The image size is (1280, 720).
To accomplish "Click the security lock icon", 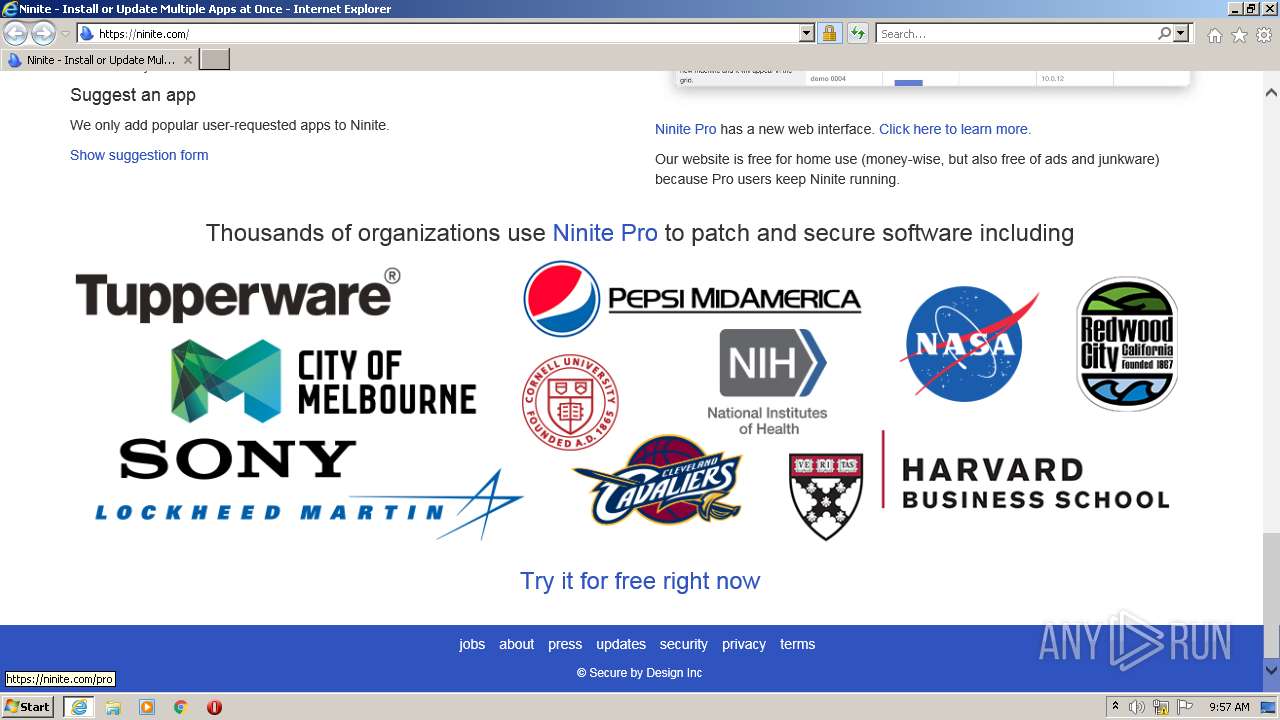I will pos(829,34).
